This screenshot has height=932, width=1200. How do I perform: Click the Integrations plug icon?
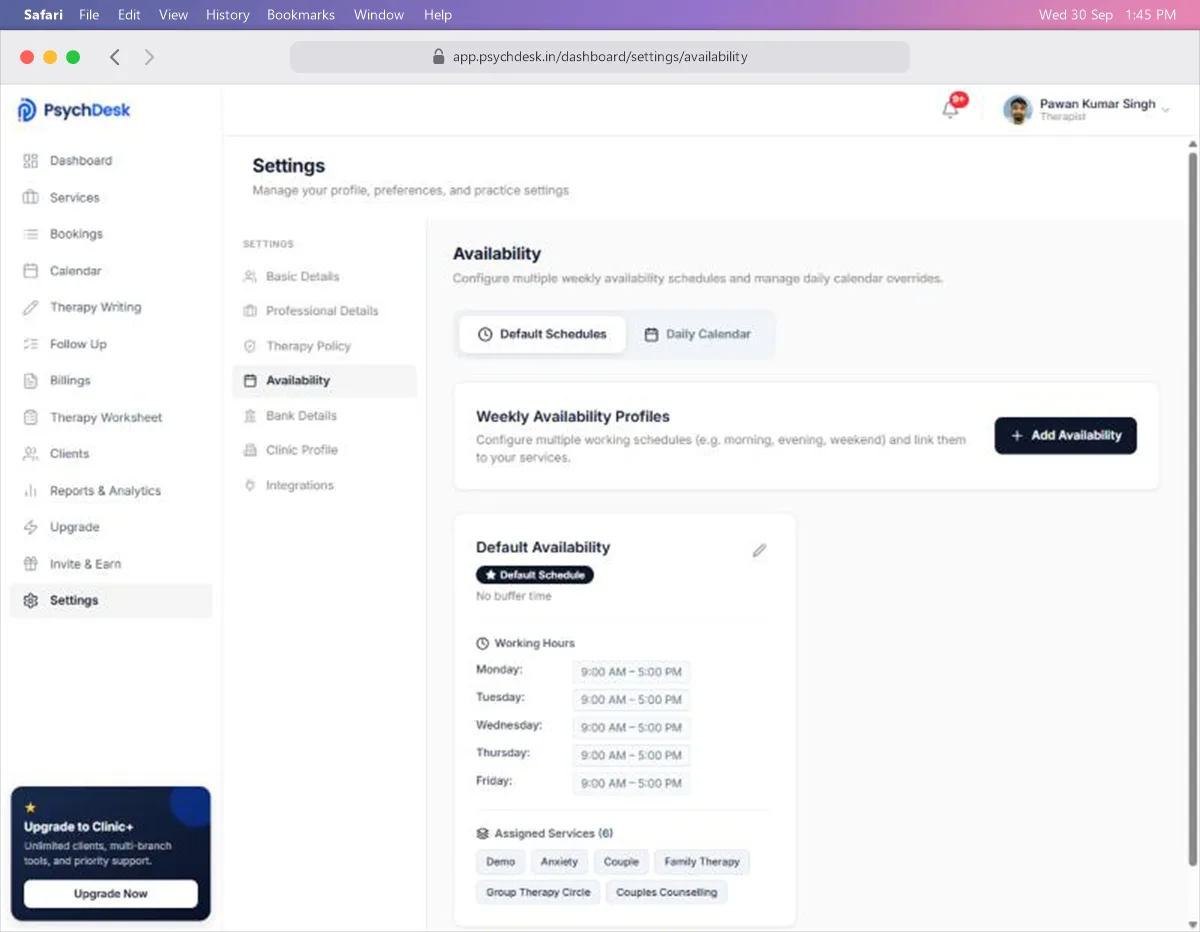coord(250,485)
